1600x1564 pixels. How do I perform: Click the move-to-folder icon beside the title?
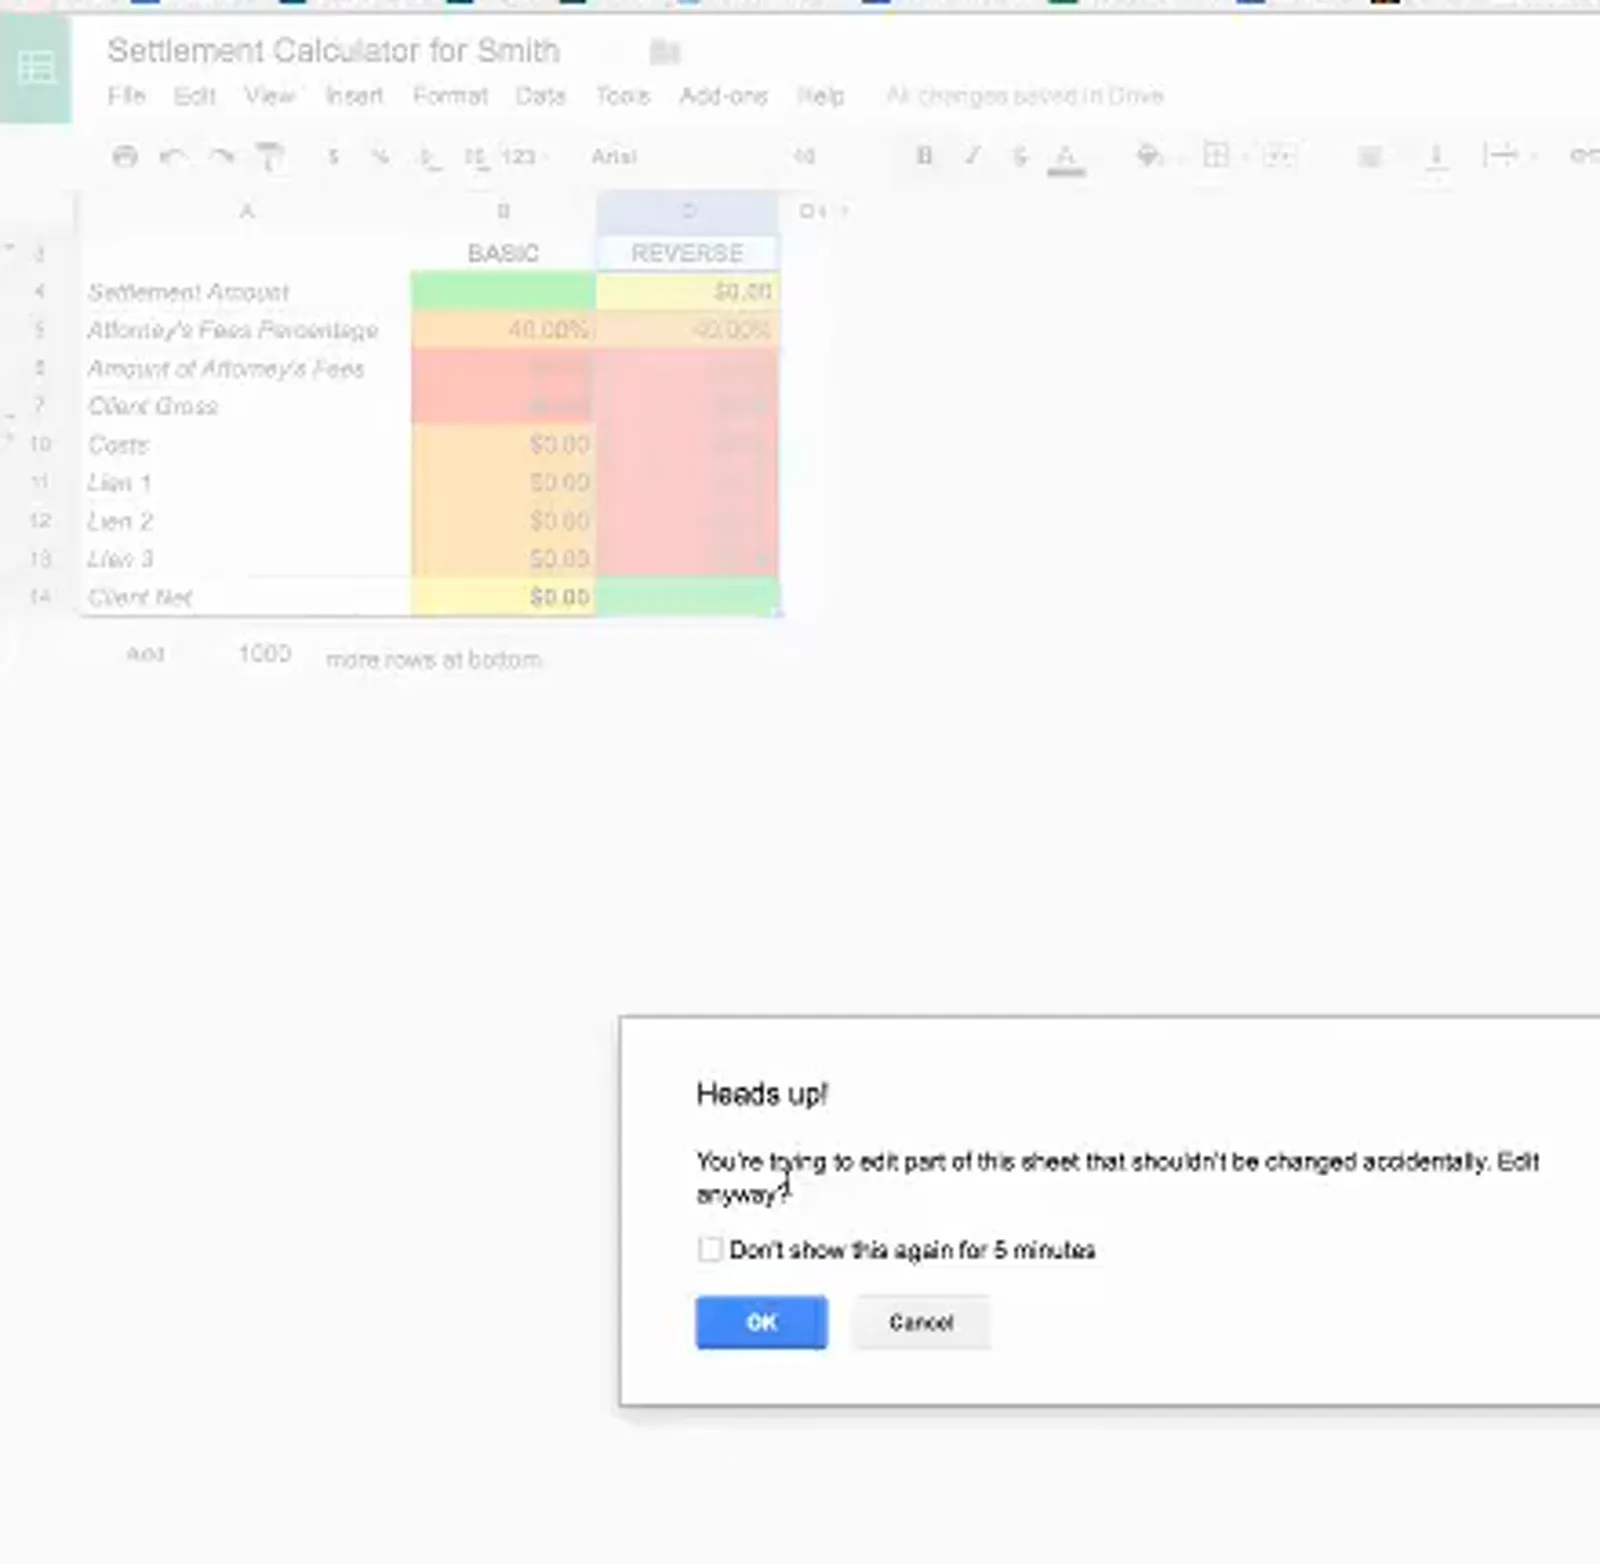click(665, 51)
